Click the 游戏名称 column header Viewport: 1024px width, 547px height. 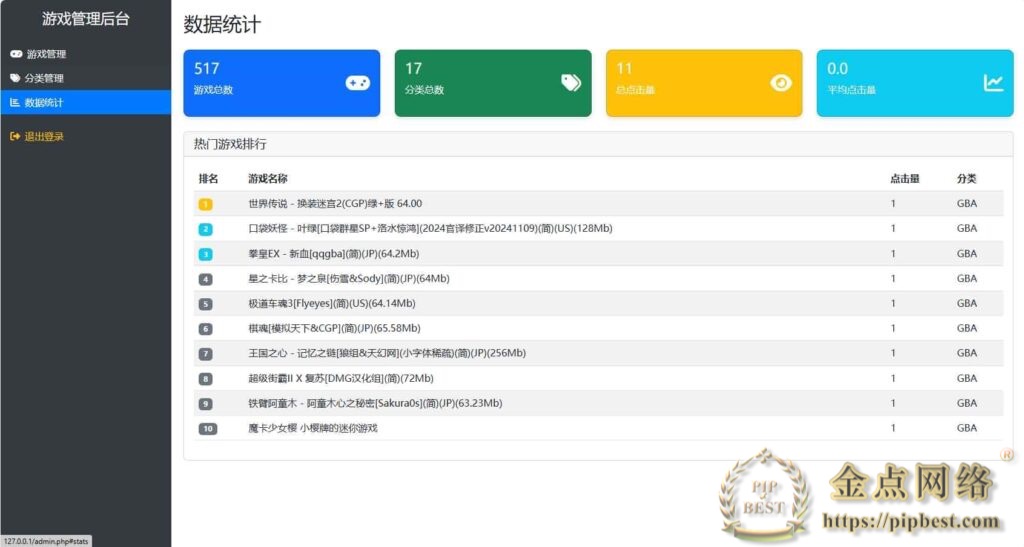point(268,179)
